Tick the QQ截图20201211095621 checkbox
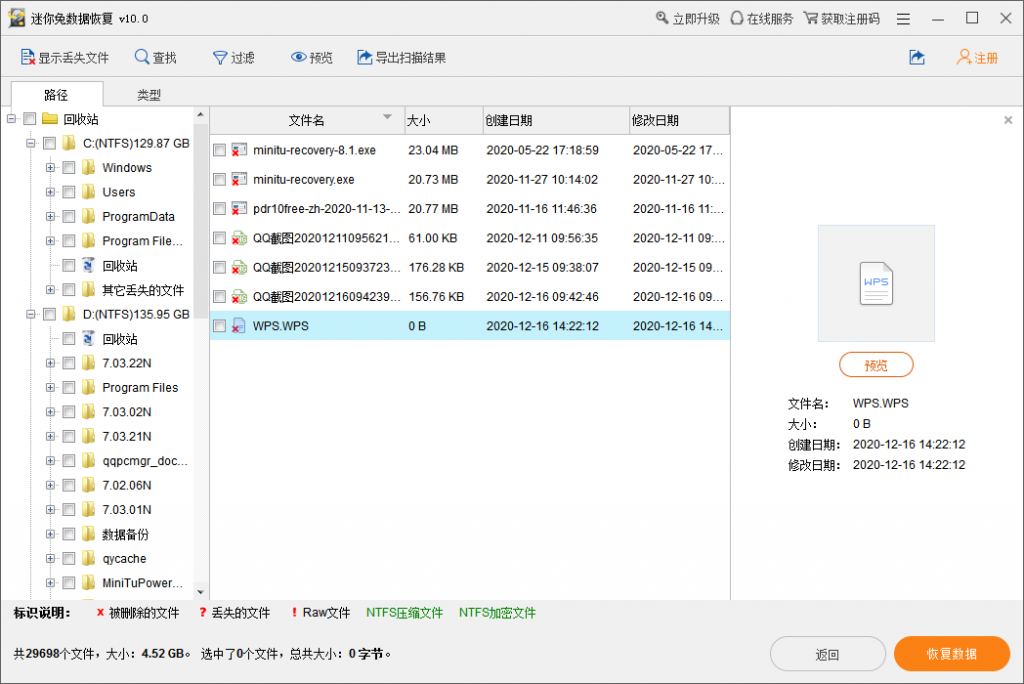 (x=219, y=238)
